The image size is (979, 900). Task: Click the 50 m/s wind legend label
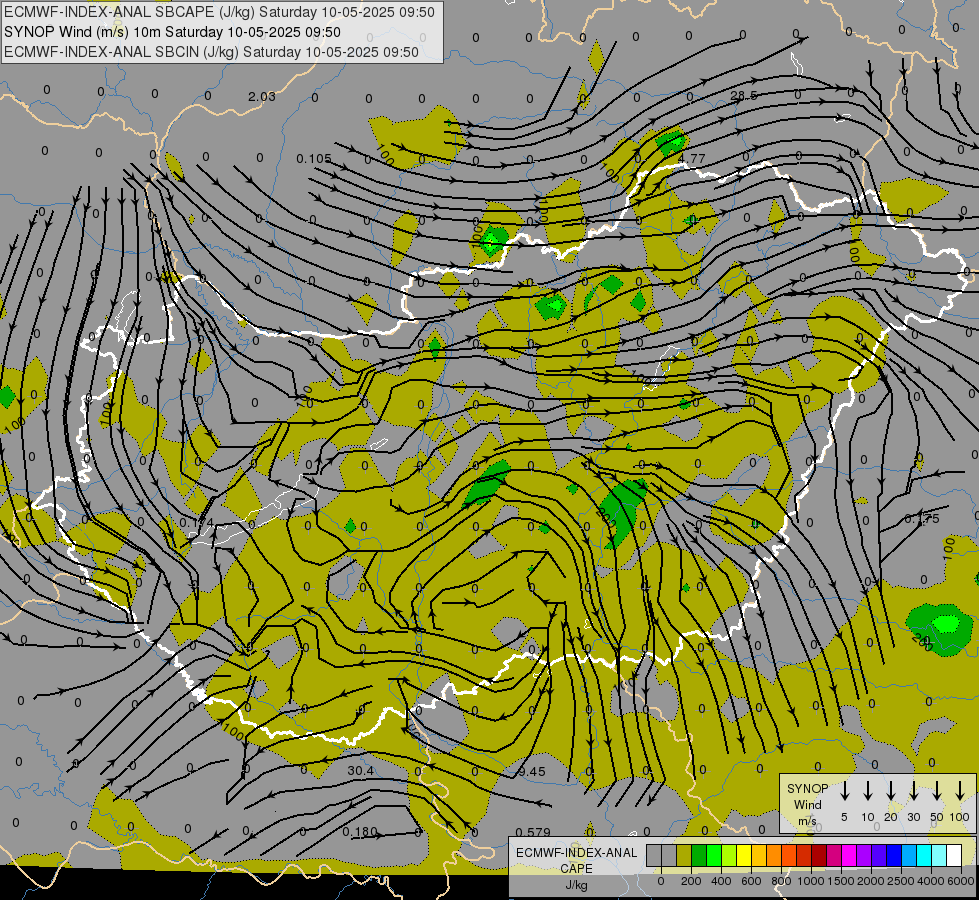(937, 817)
